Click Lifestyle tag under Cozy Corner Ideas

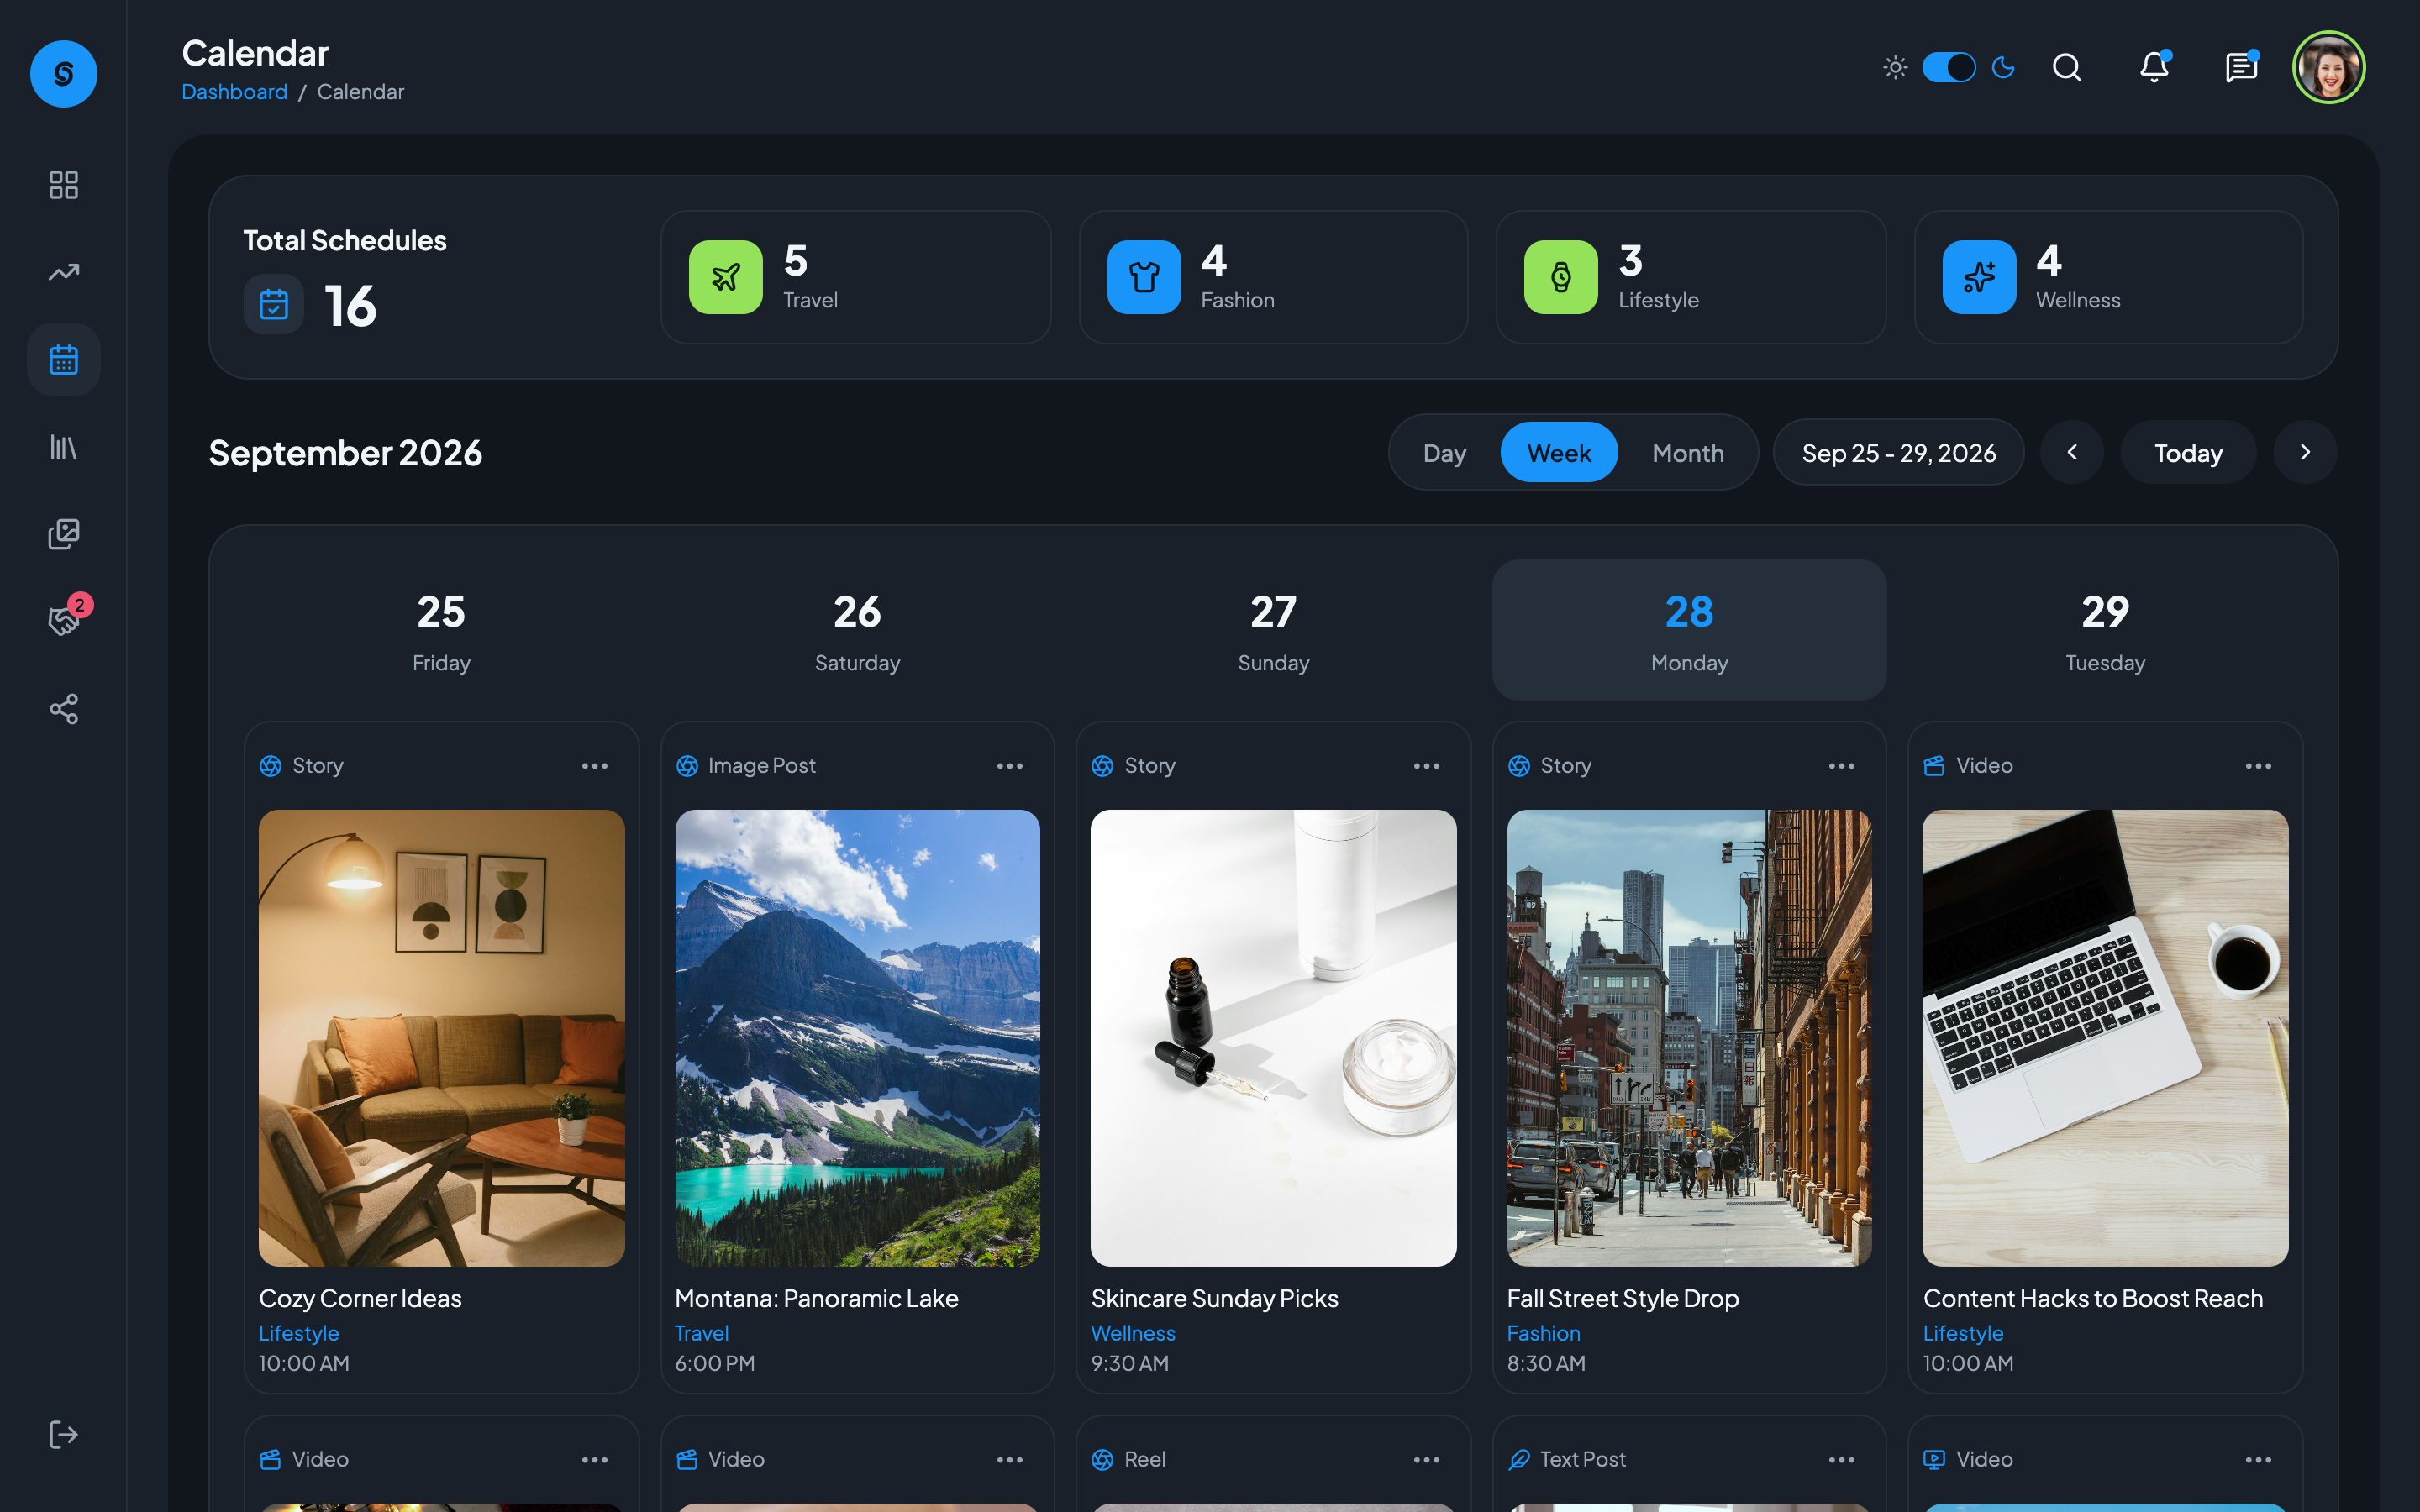pyautogui.click(x=299, y=1333)
